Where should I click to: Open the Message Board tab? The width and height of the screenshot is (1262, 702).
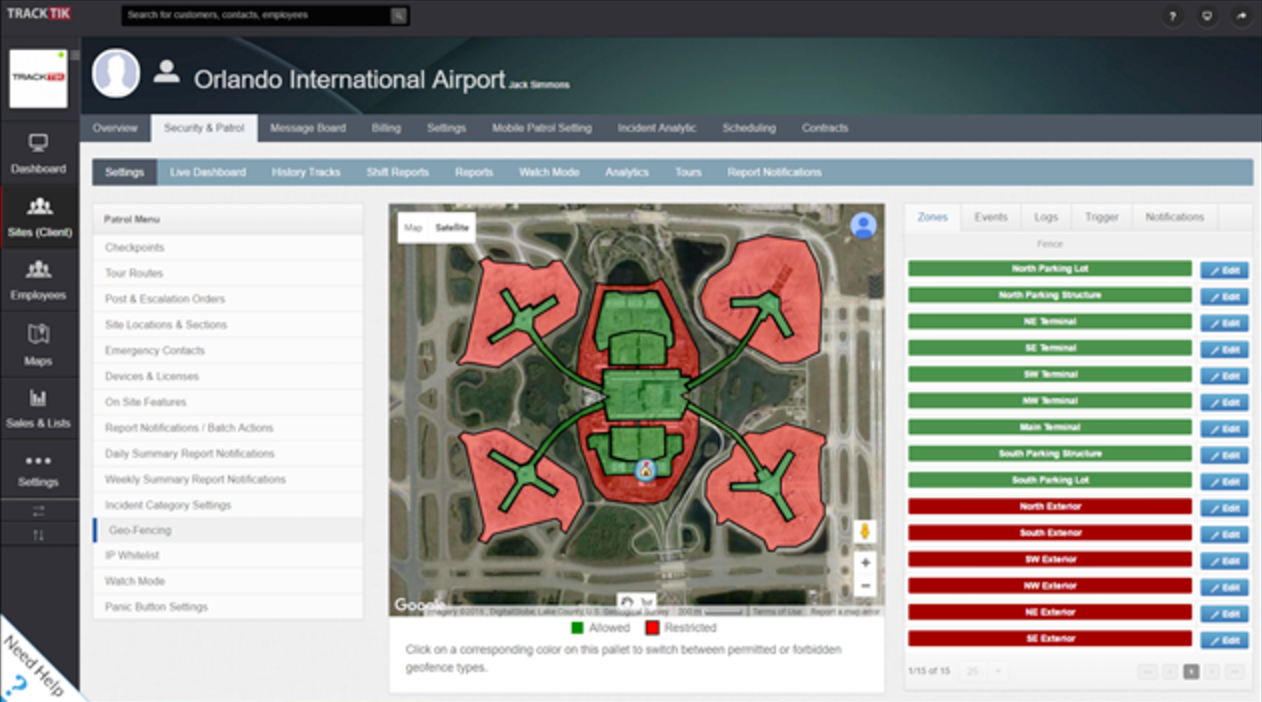tap(308, 128)
